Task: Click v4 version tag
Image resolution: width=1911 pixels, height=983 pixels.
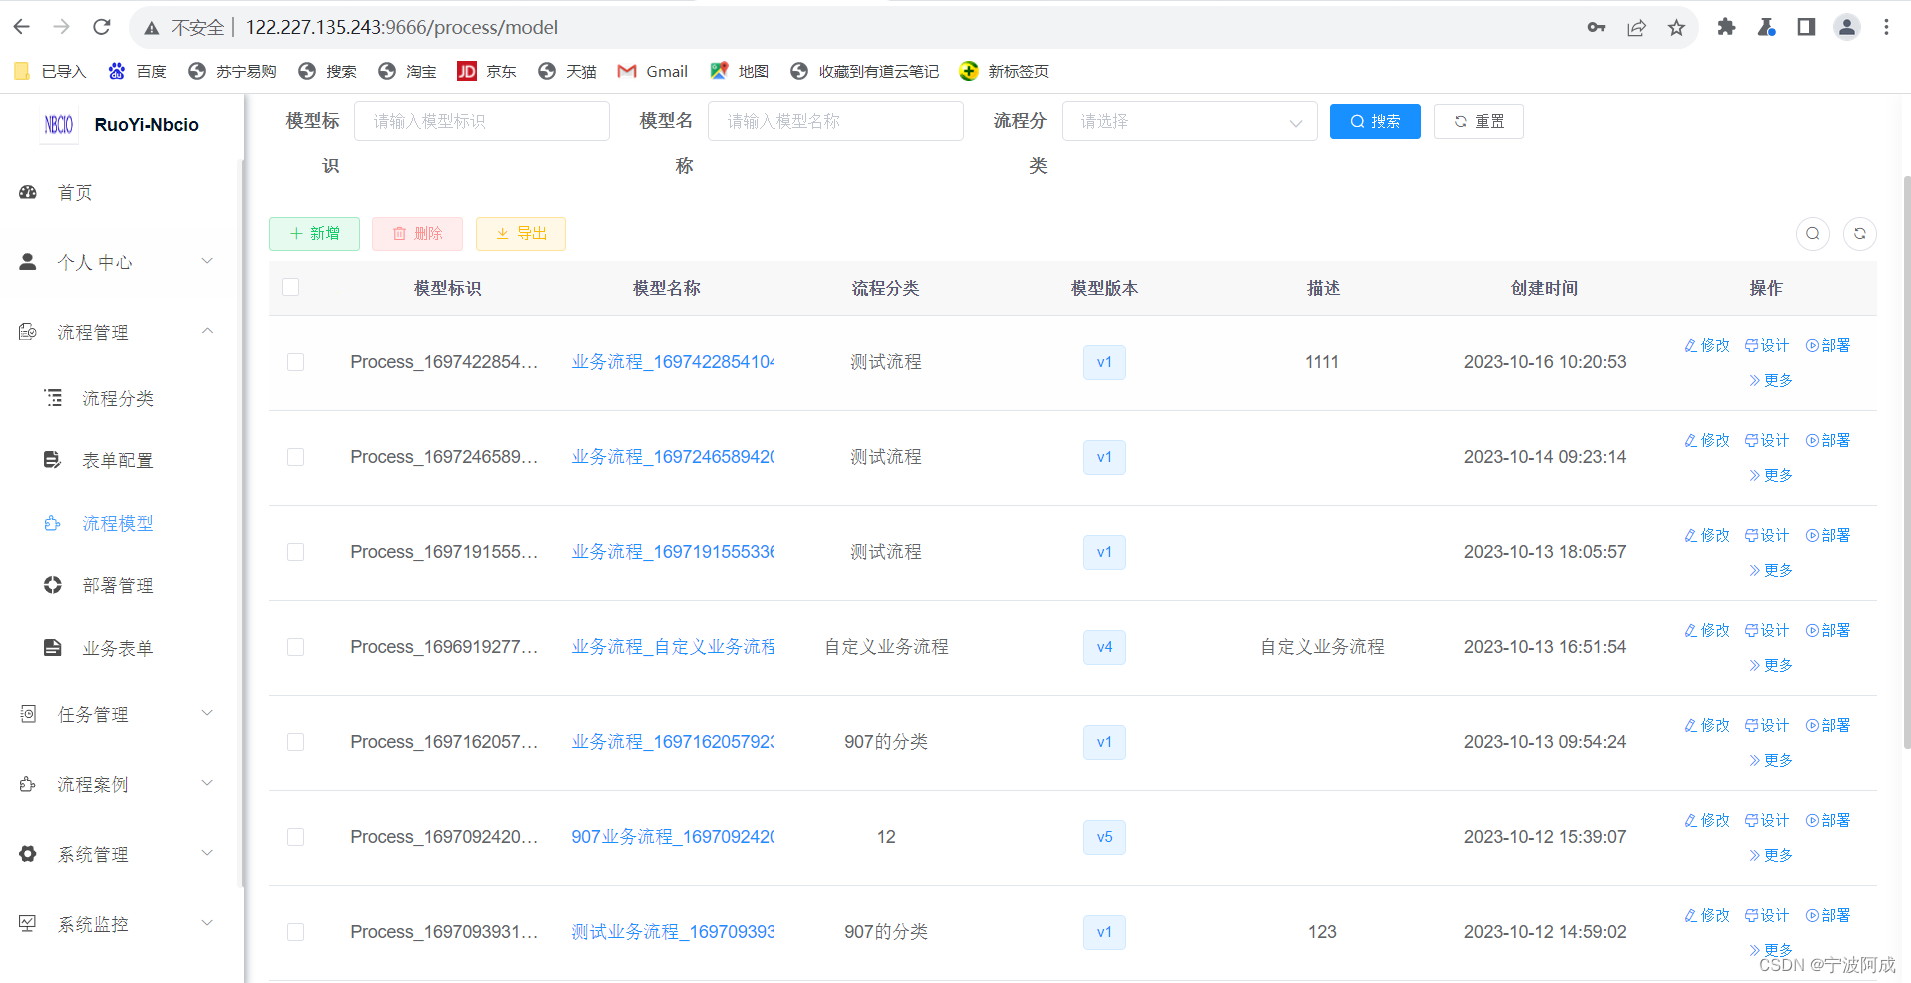Action: click(1104, 647)
